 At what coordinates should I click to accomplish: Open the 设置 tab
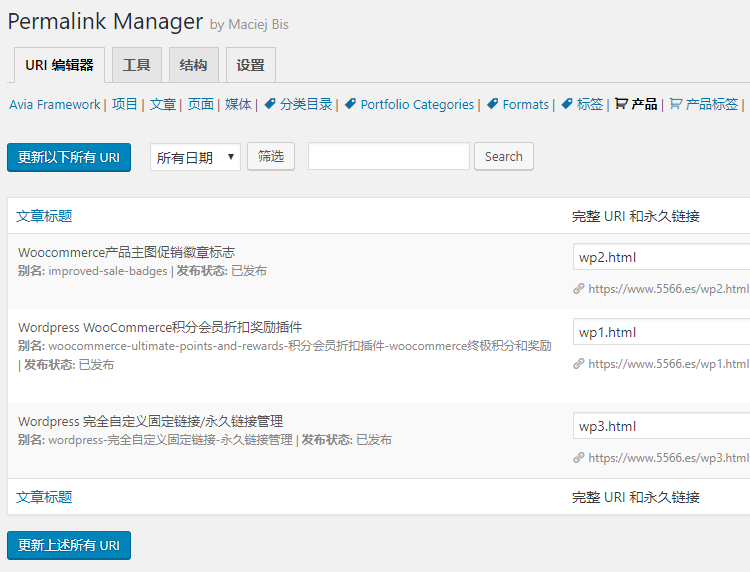(x=251, y=65)
